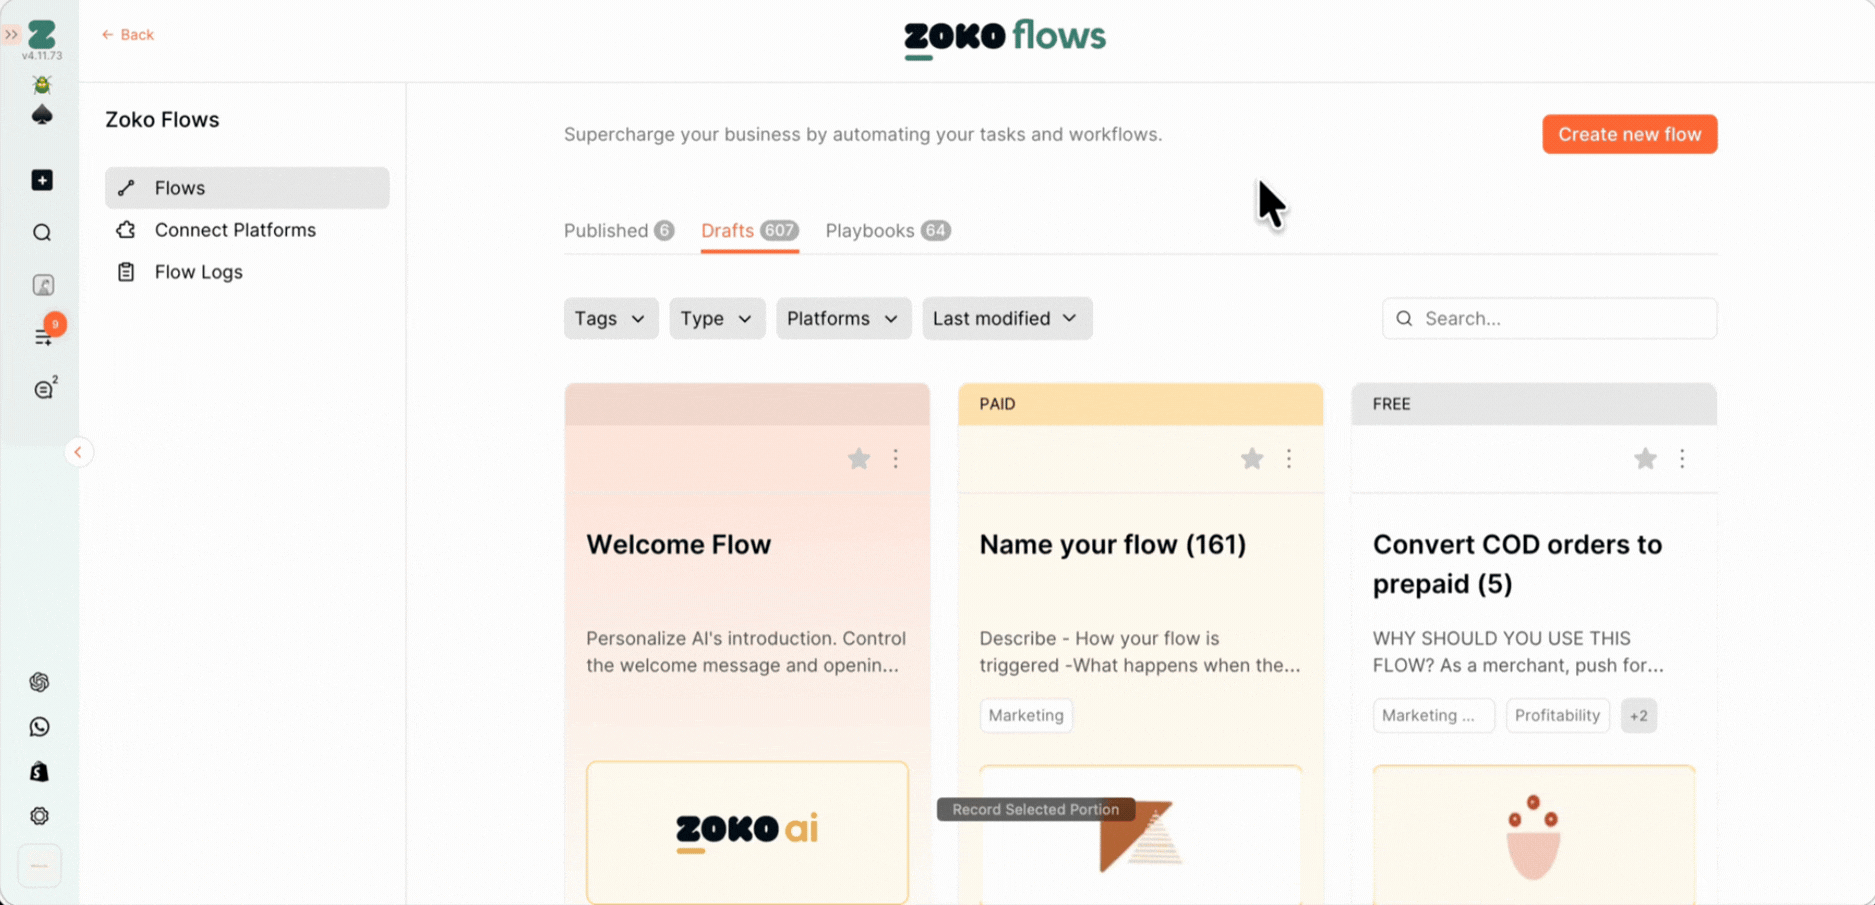Select Flows in the side menu
This screenshot has width=1875, height=905.
pyautogui.click(x=247, y=188)
